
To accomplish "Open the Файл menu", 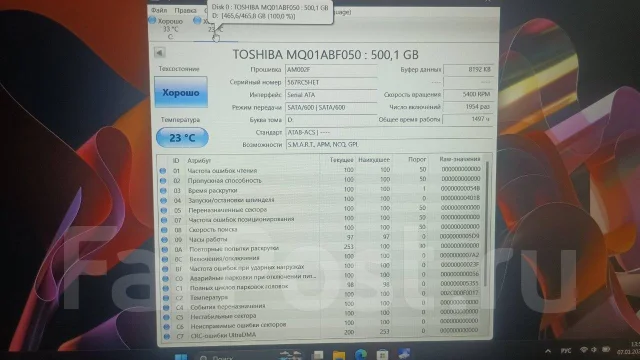I will click(159, 10).
